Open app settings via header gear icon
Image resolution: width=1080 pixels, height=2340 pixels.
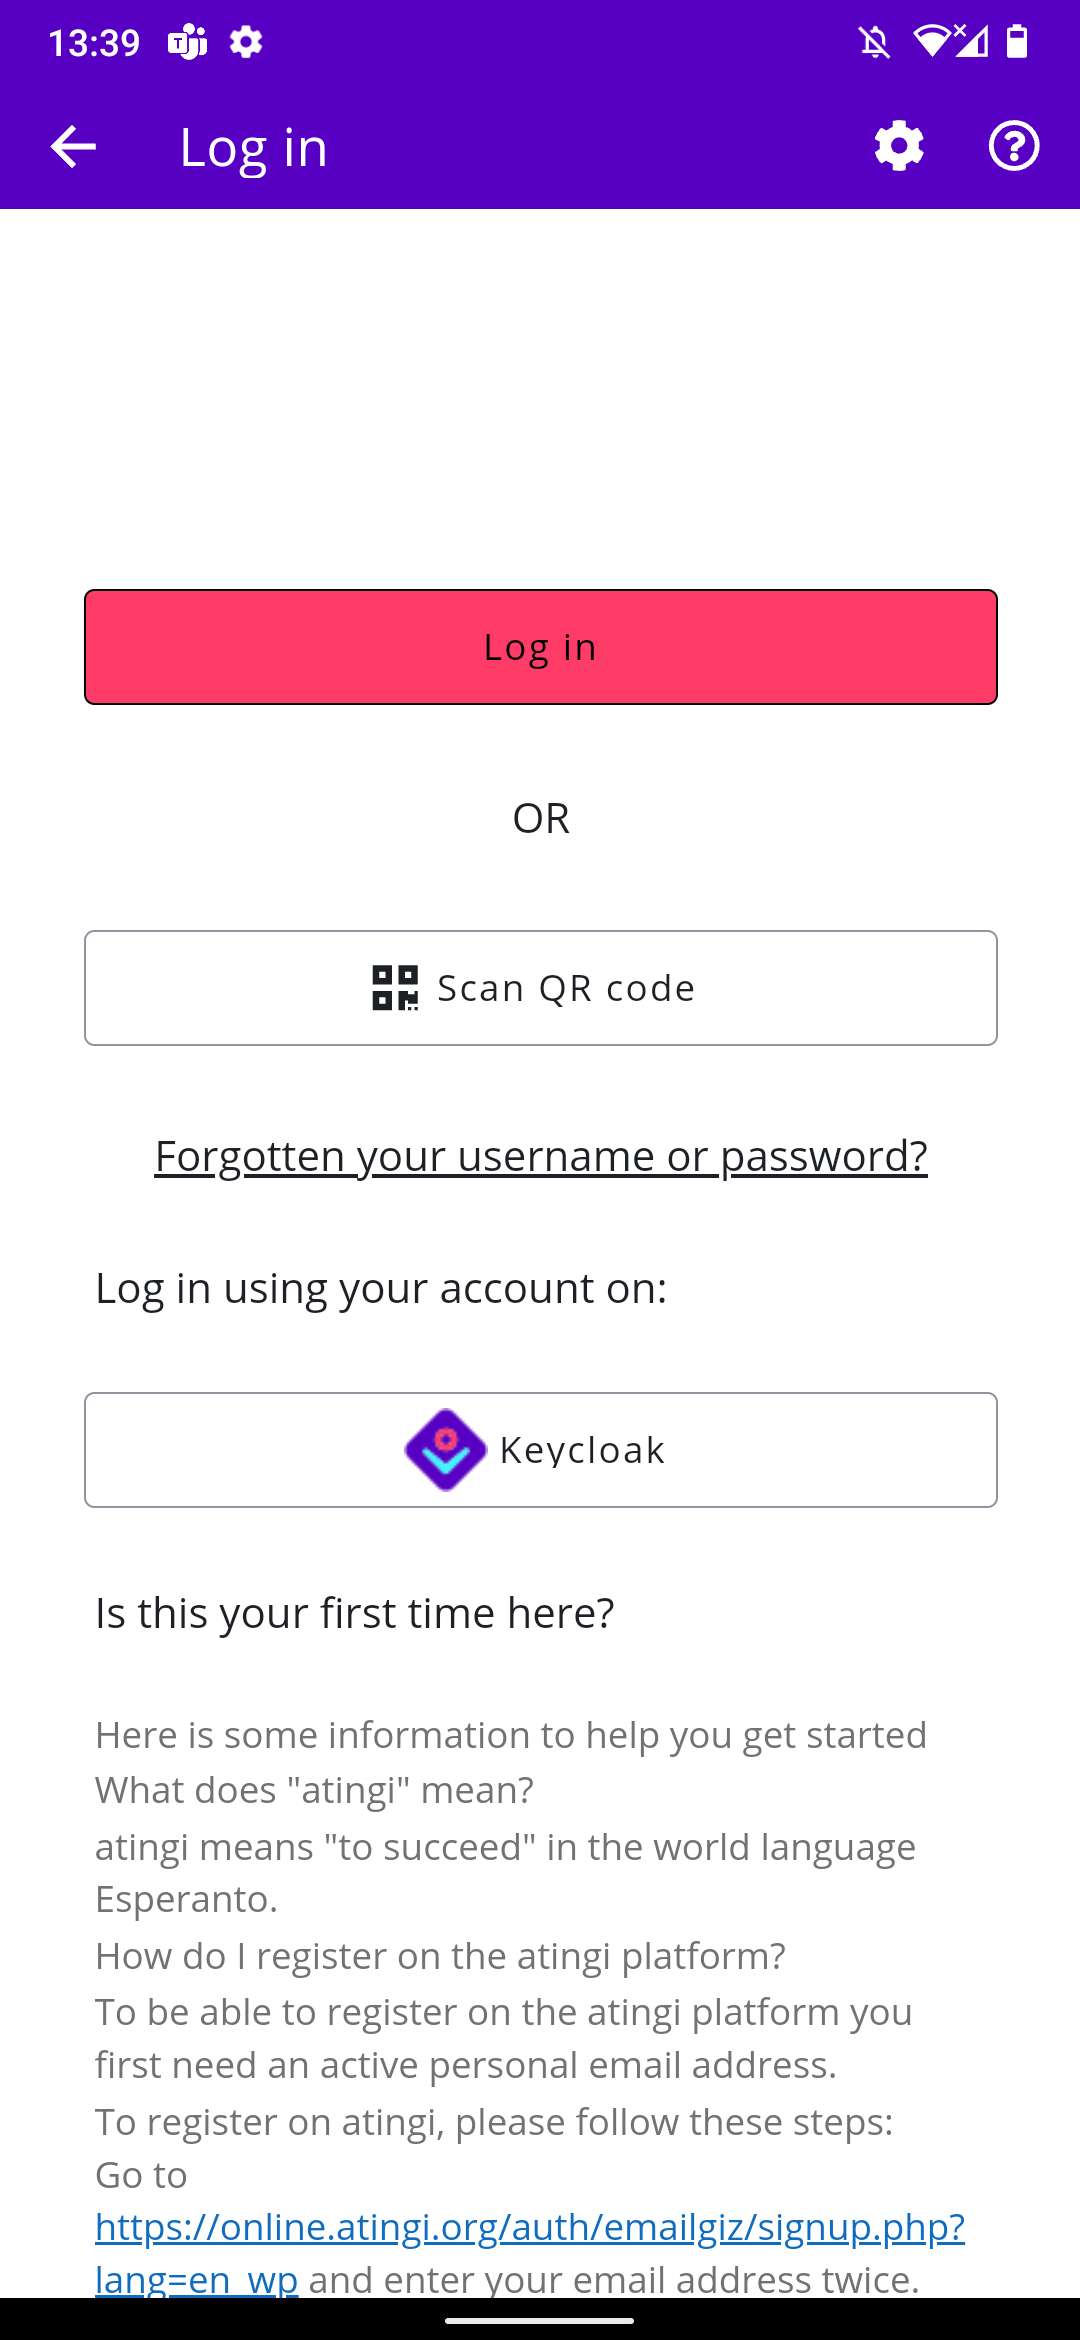[899, 146]
